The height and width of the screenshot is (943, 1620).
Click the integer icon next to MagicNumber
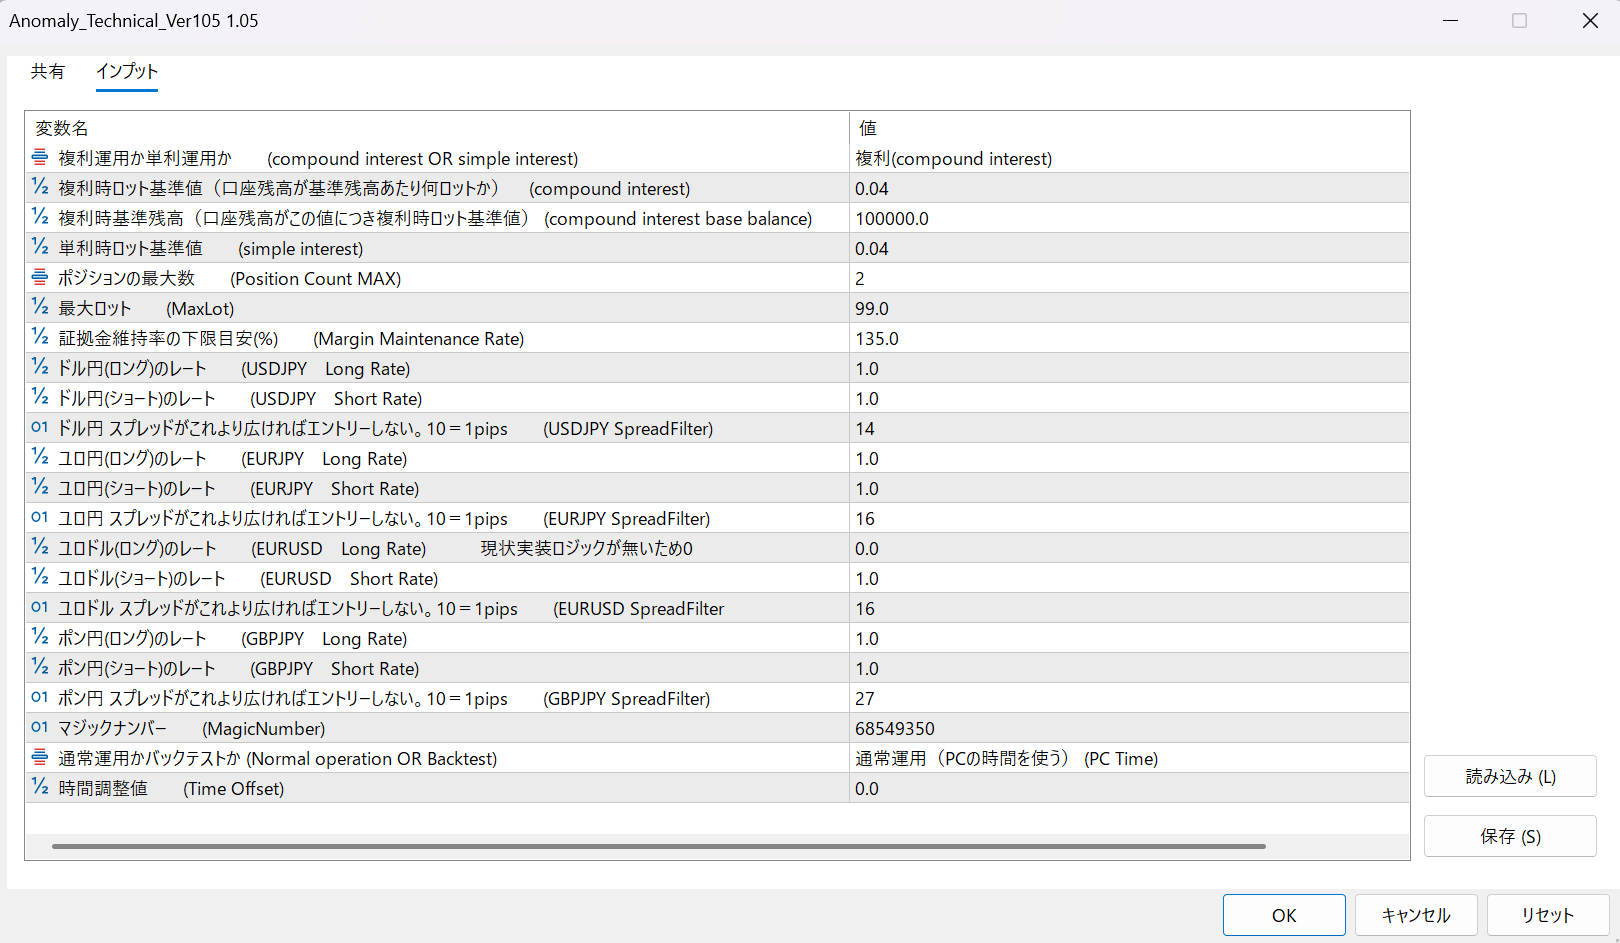point(40,727)
